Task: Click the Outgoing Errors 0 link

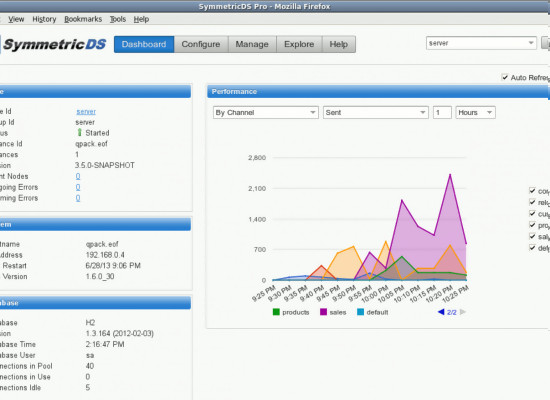Action: [78, 187]
